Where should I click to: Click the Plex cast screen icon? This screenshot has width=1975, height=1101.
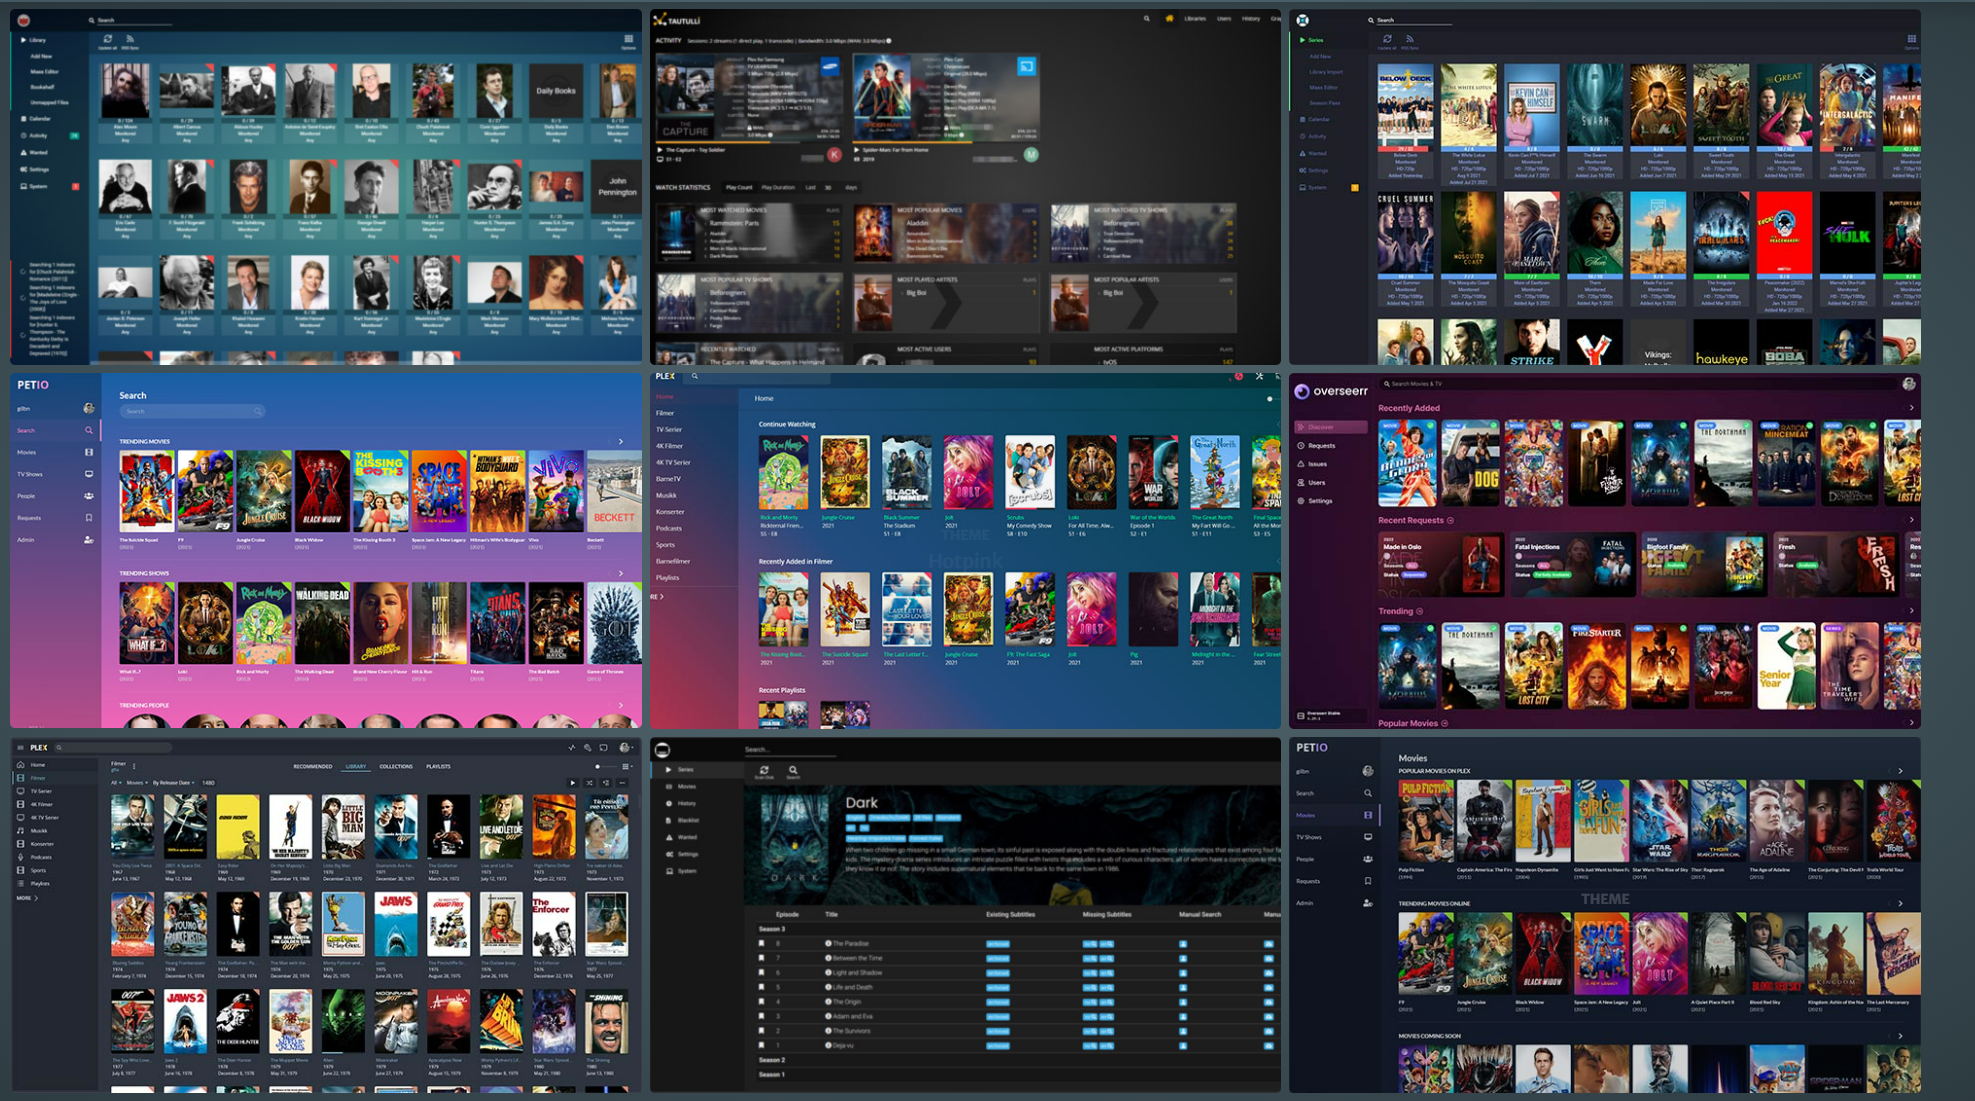coord(603,748)
